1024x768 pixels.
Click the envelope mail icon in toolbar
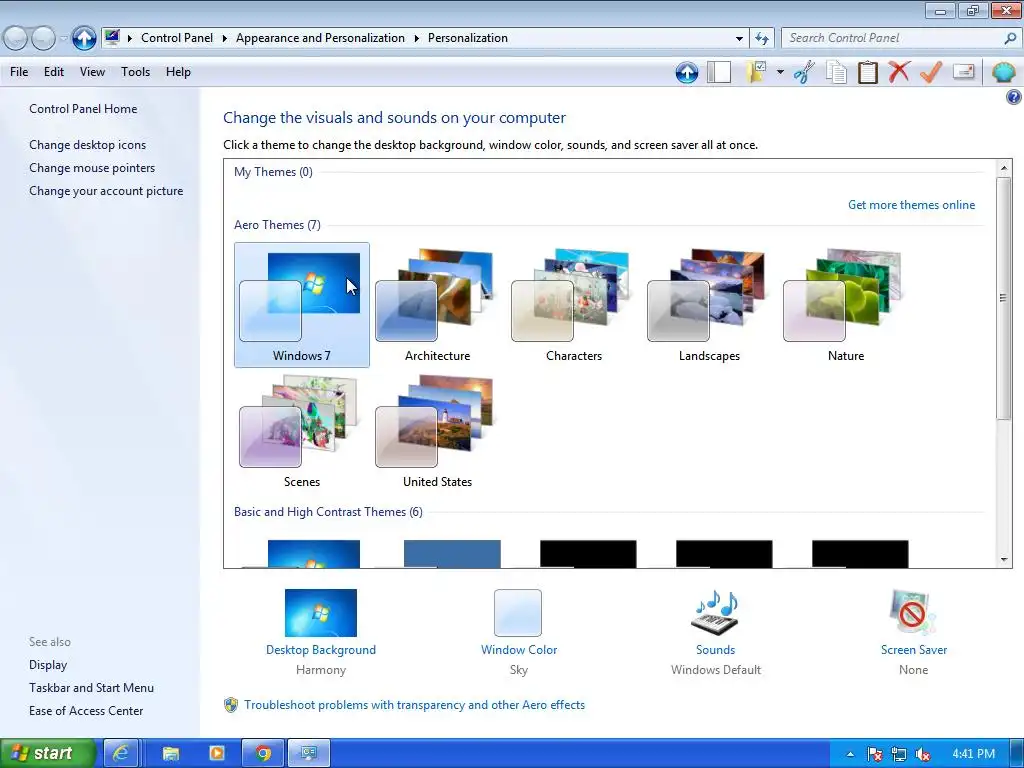pos(963,71)
